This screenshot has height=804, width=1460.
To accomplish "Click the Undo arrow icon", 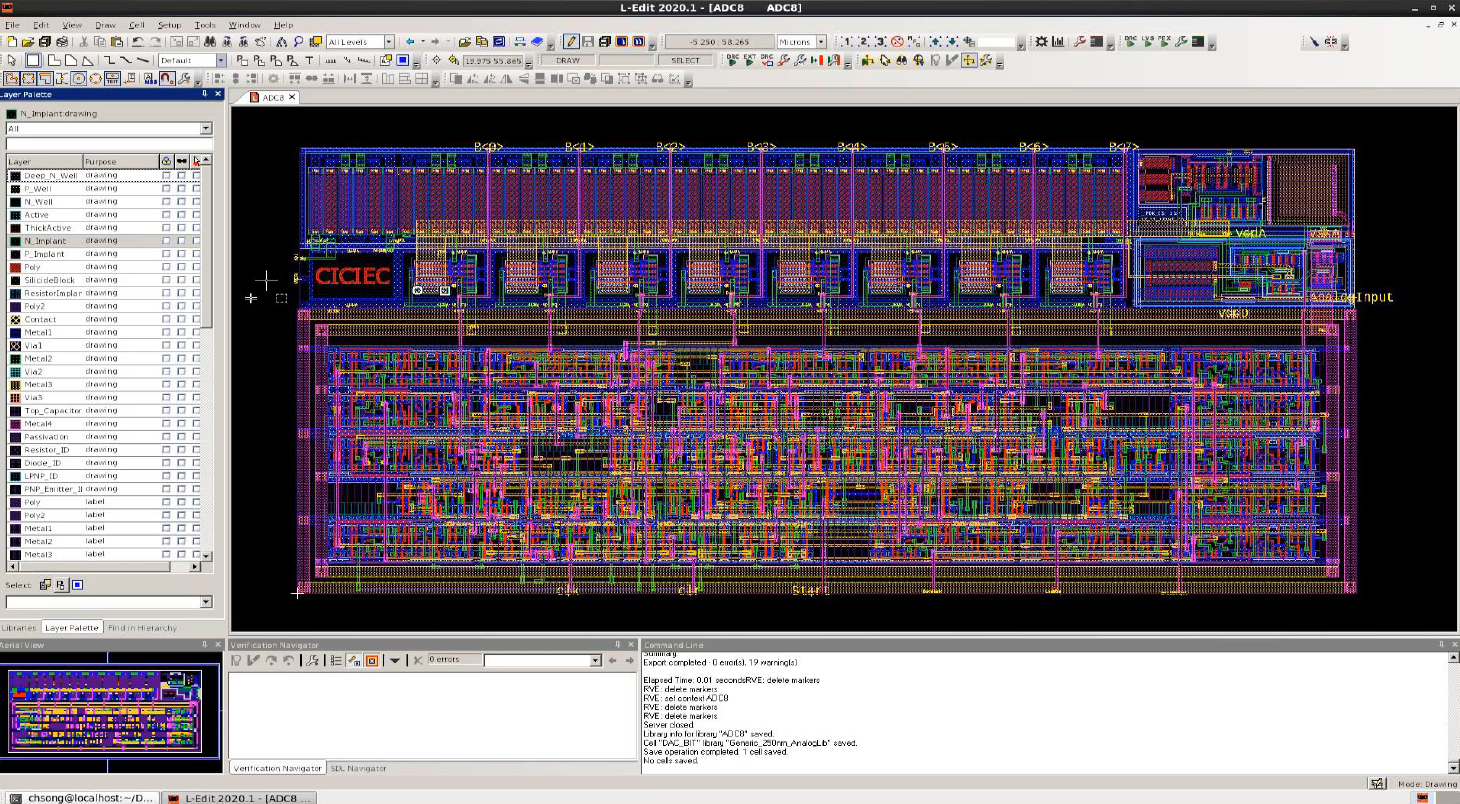I will (x=138, y=42).
